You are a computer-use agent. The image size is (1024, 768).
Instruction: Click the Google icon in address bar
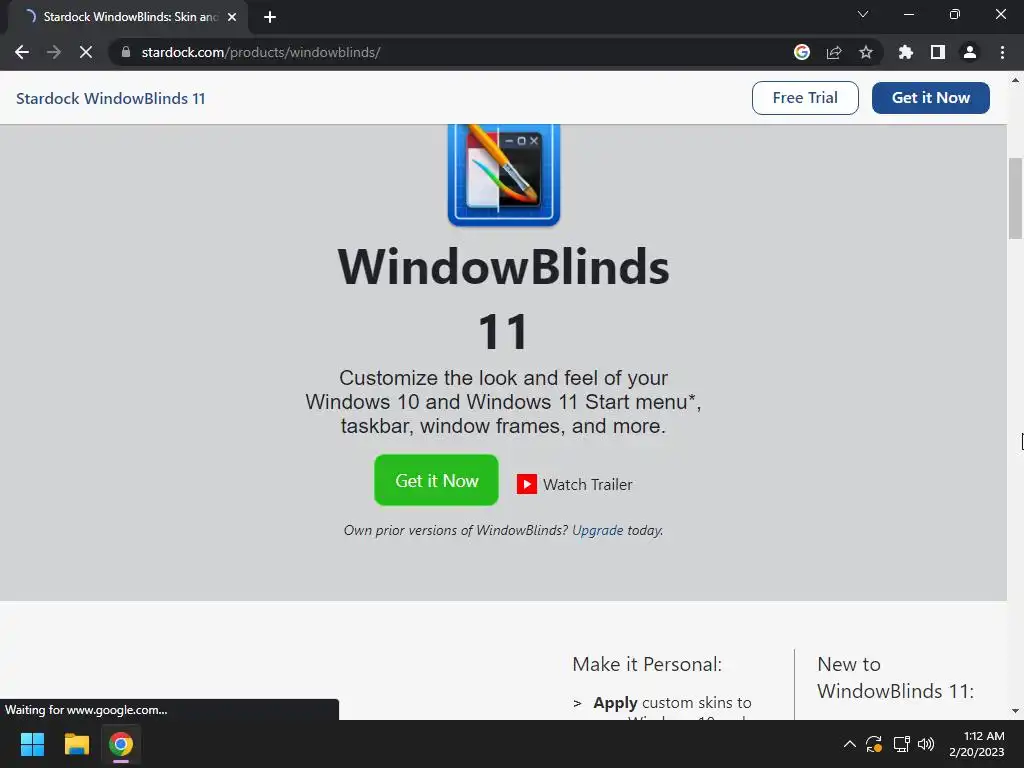click(802, 52)
